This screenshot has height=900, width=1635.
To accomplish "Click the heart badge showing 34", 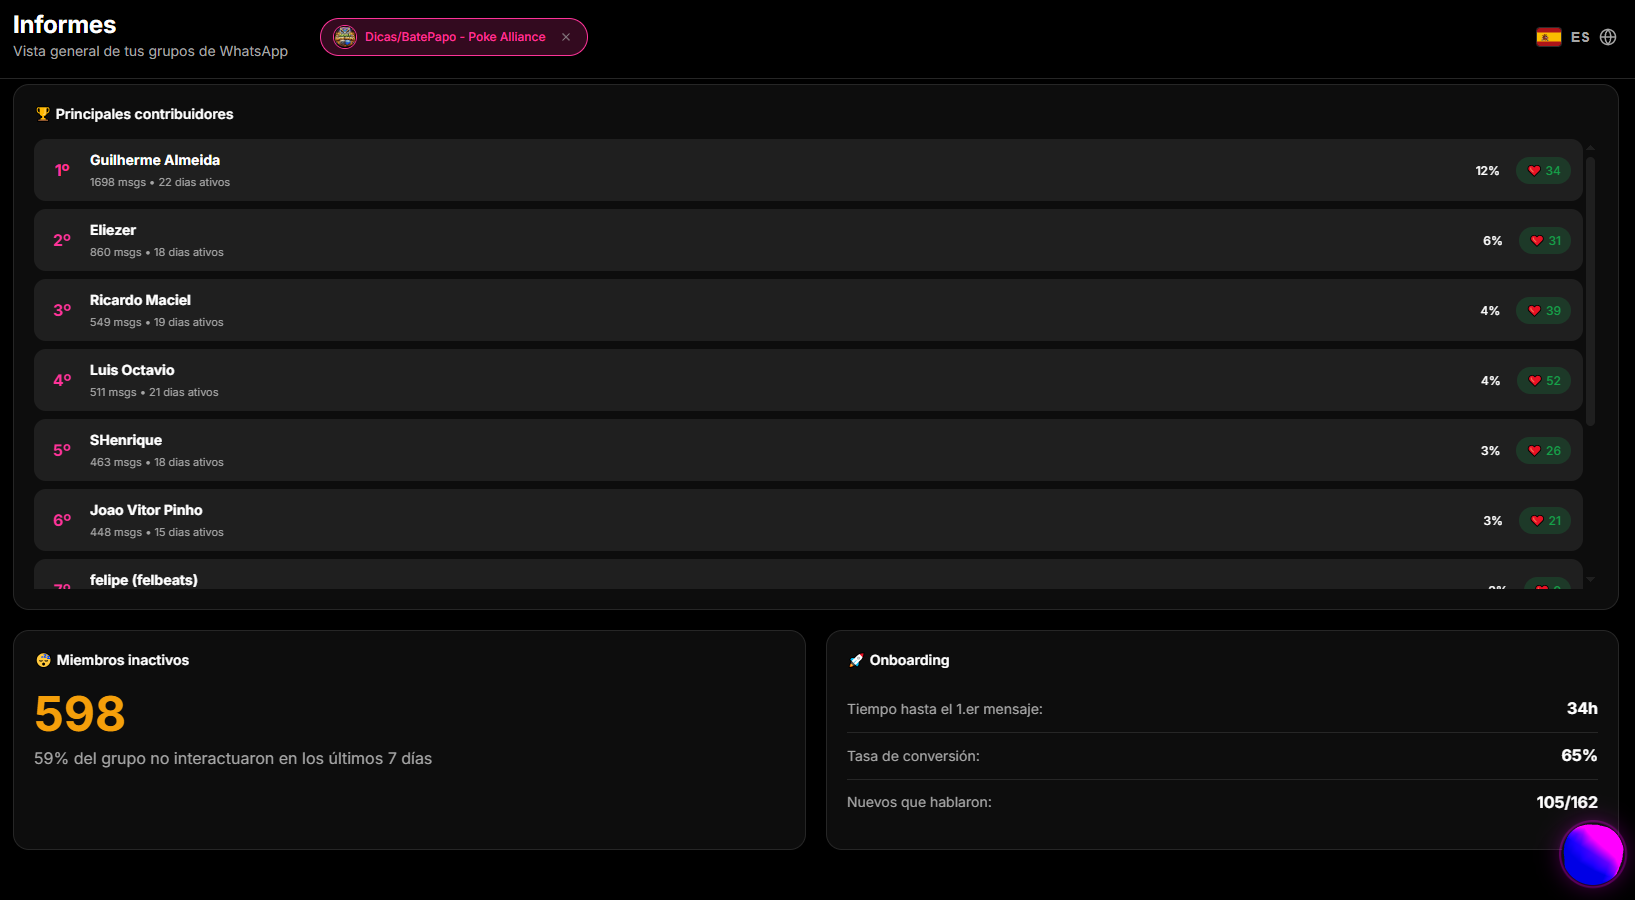I will pyautogui.click(x=1543, y=171).
